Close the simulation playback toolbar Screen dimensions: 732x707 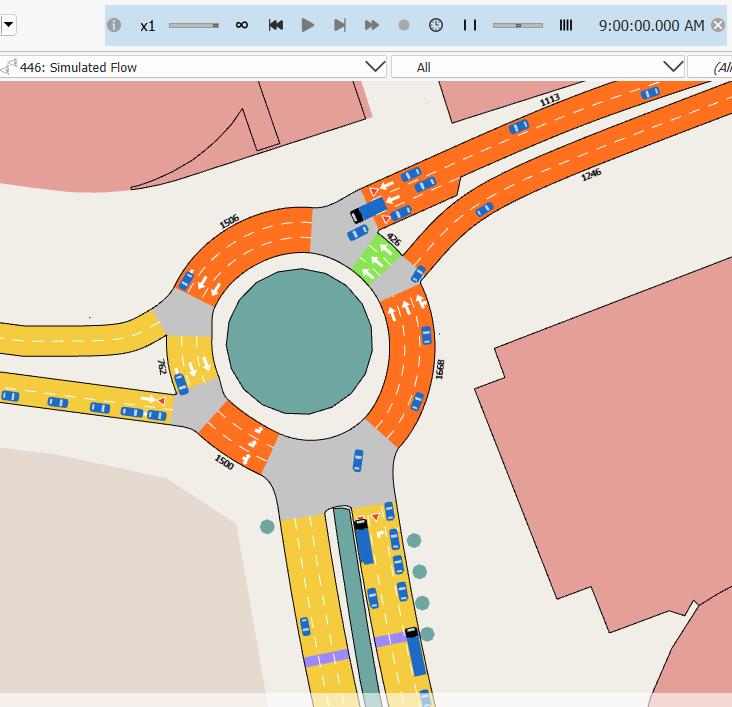click(718, 25)
